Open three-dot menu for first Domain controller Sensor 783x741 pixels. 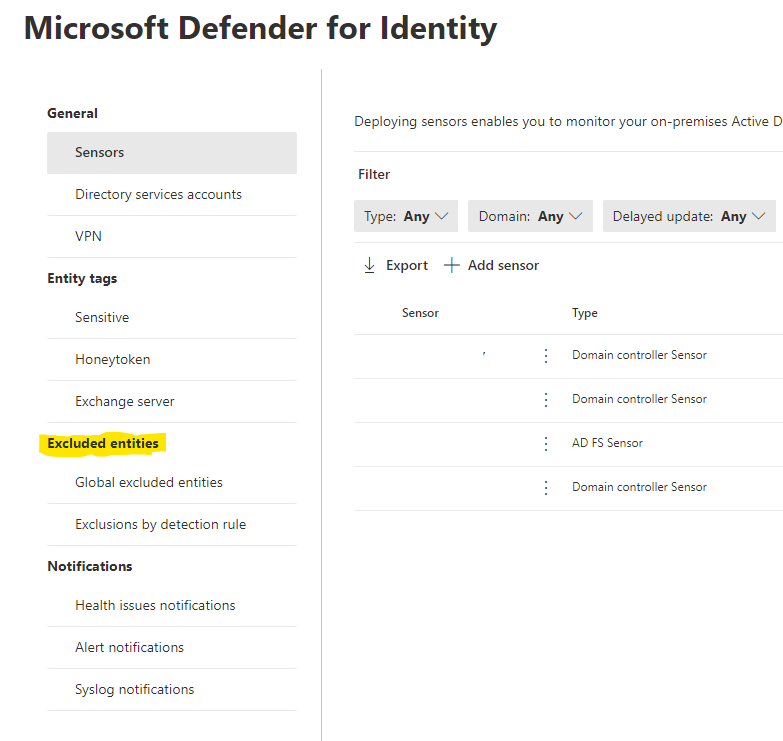[x=546, y=355]
